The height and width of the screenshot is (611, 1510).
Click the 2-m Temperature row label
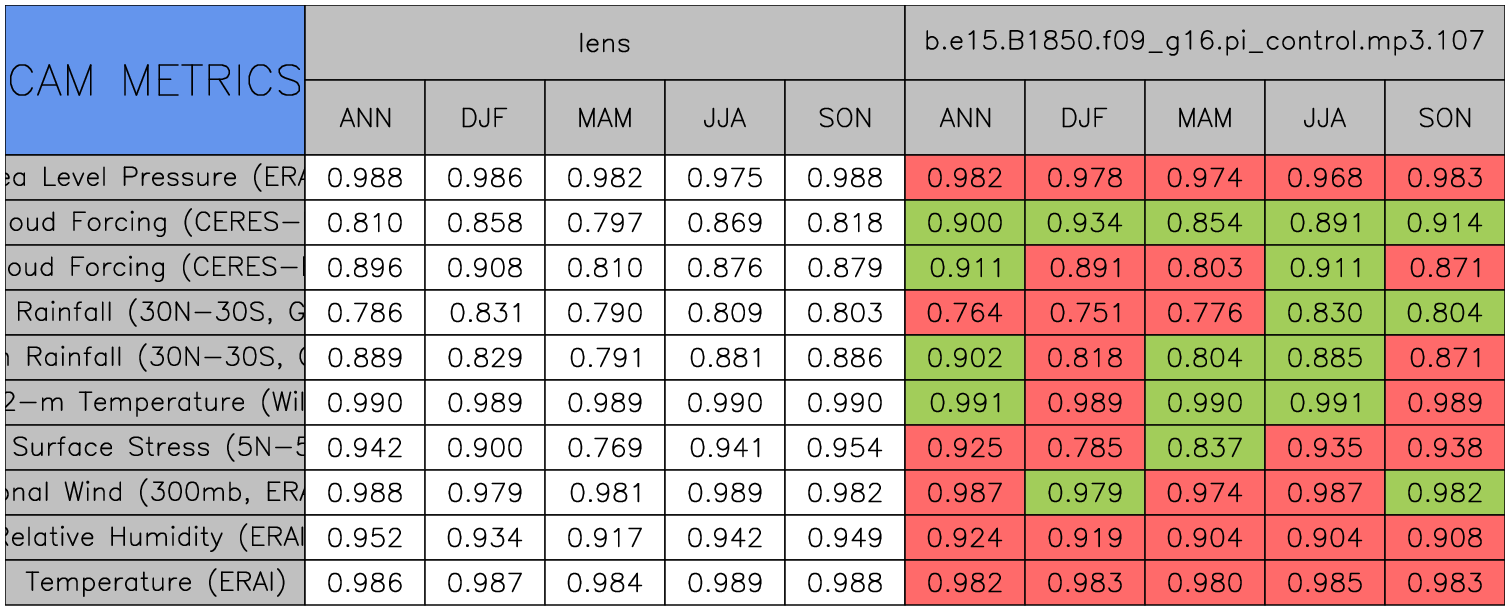155,402
